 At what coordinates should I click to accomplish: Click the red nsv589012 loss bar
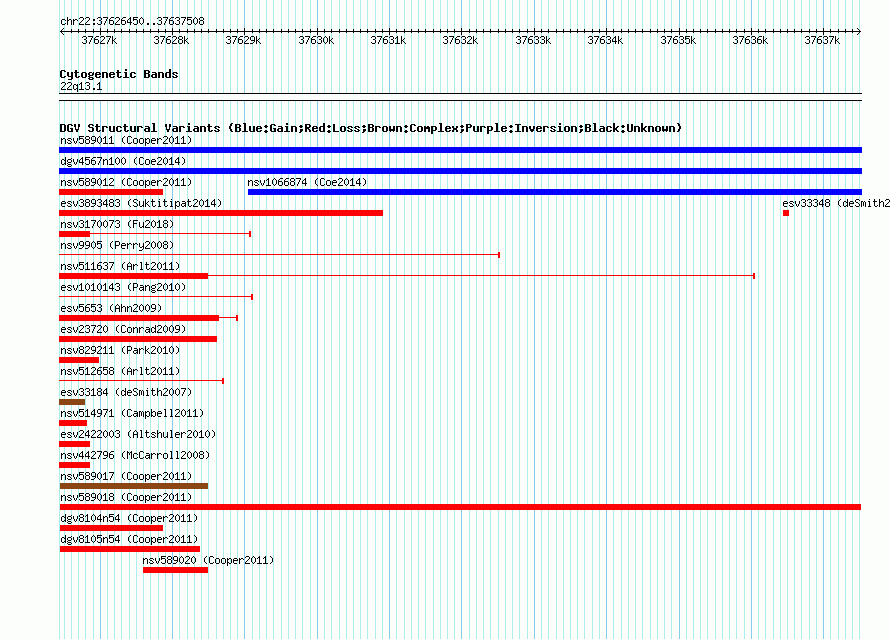pyautogui.click(x=111, y=192)
